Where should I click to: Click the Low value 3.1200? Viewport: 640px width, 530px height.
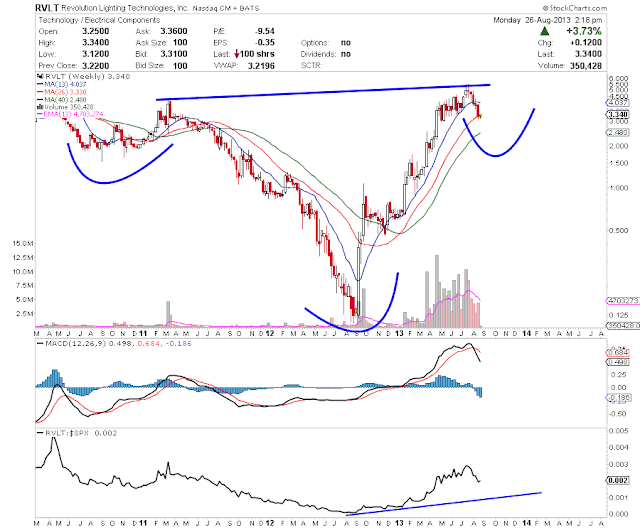[96, 54]
